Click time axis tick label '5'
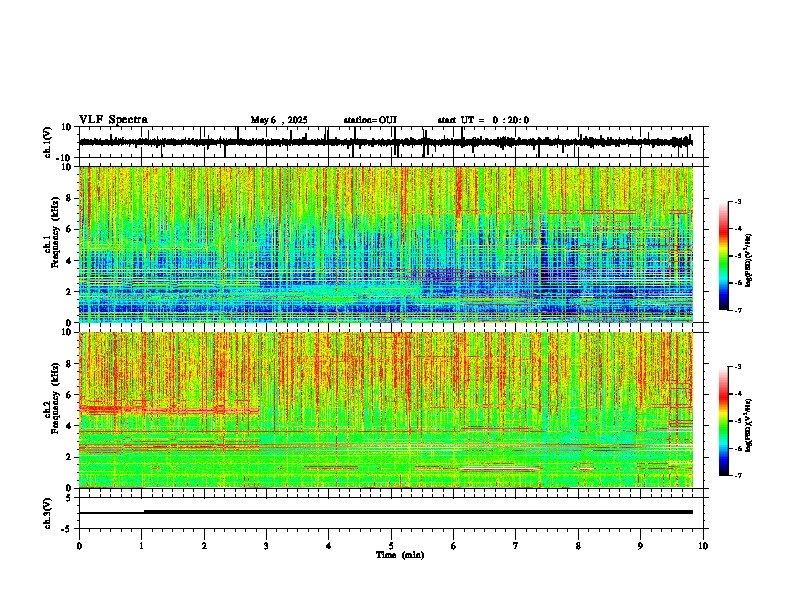Image resolution: width=792 pixels, height=612 pixels. tap(391, 546)
